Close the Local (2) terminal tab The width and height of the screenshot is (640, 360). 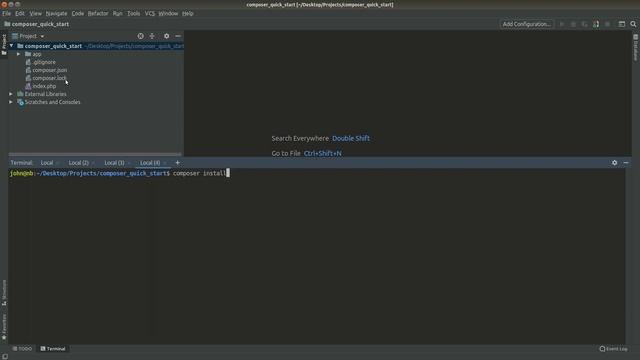coord(93,163)
